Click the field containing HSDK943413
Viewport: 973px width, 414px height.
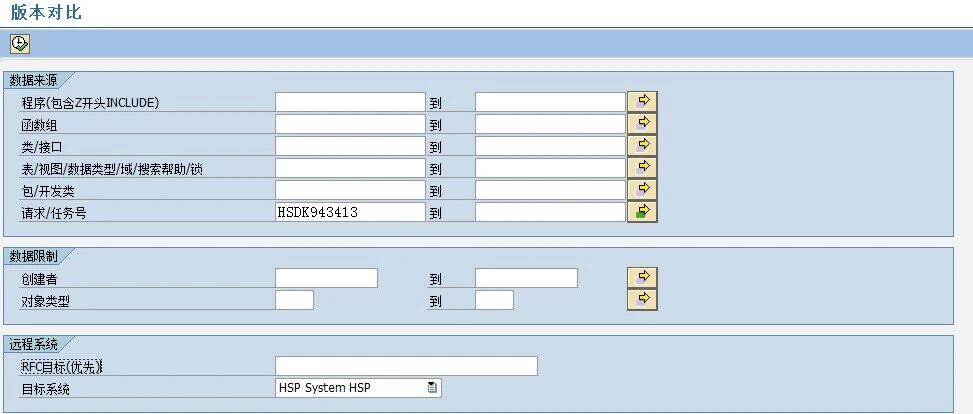(350, 212)
